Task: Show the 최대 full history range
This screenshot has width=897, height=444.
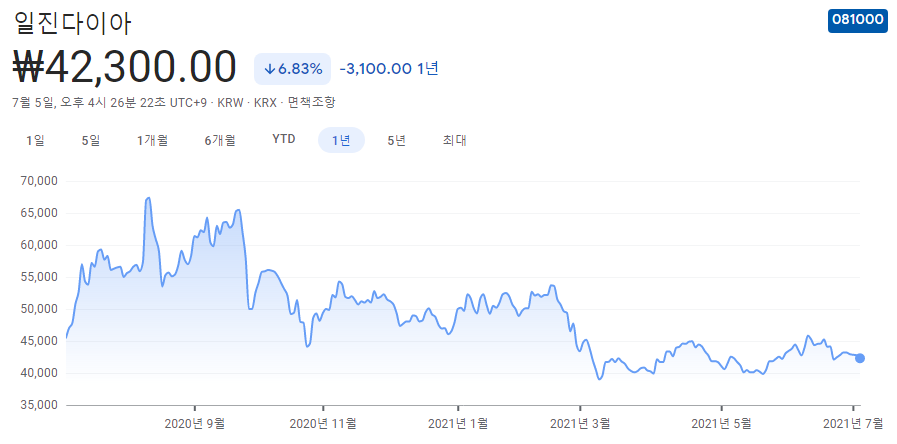Action: tap(454, 140)
